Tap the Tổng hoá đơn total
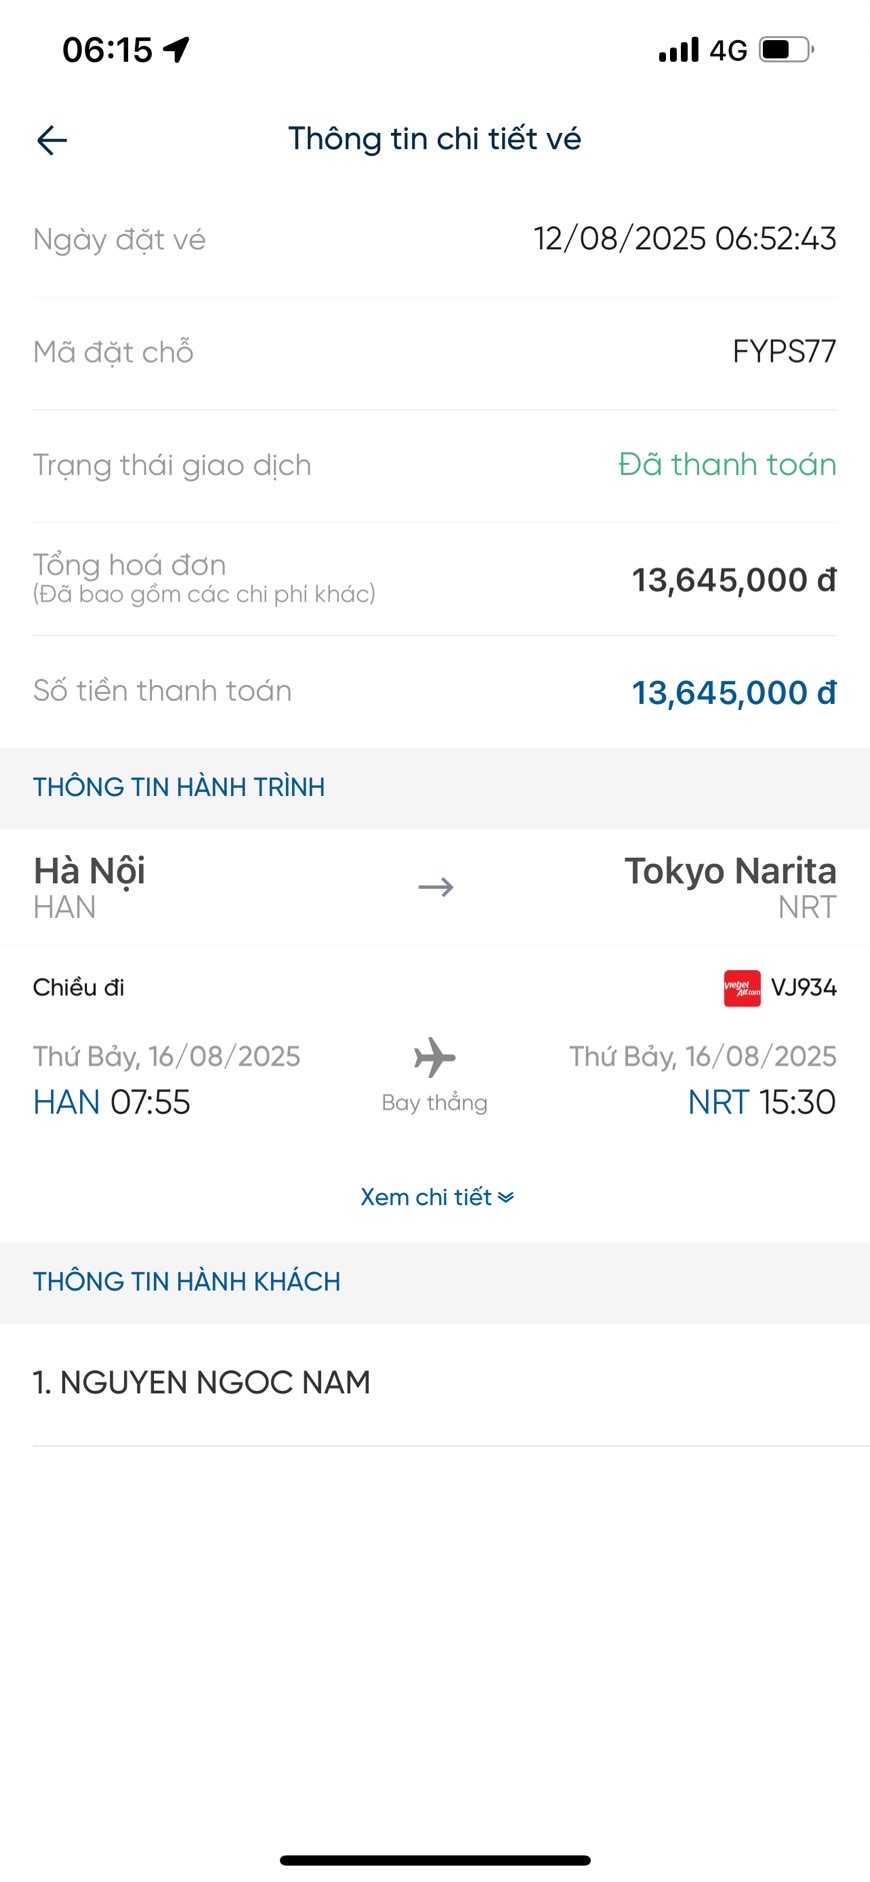This screenshot has width=870, height=1882. (733, 580)
